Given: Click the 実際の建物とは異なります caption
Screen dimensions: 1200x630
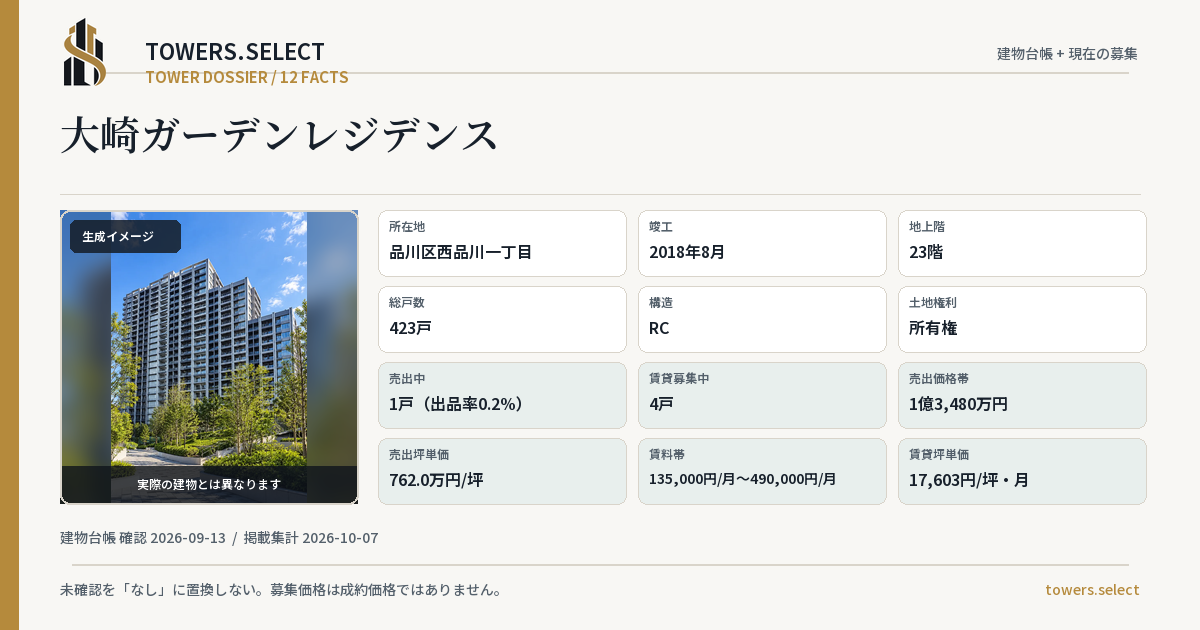Looking at the screenshot, I should tap(209, 484).
